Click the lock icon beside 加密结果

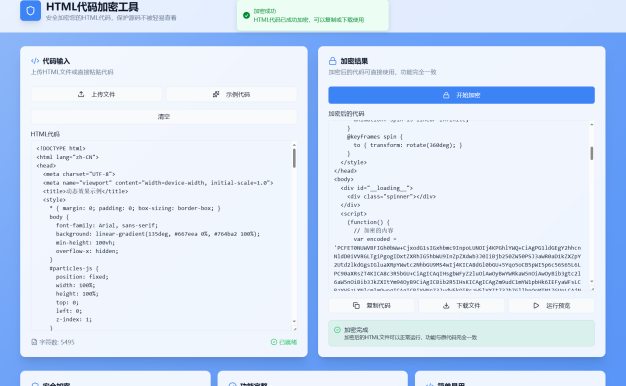tap(333, 61)
